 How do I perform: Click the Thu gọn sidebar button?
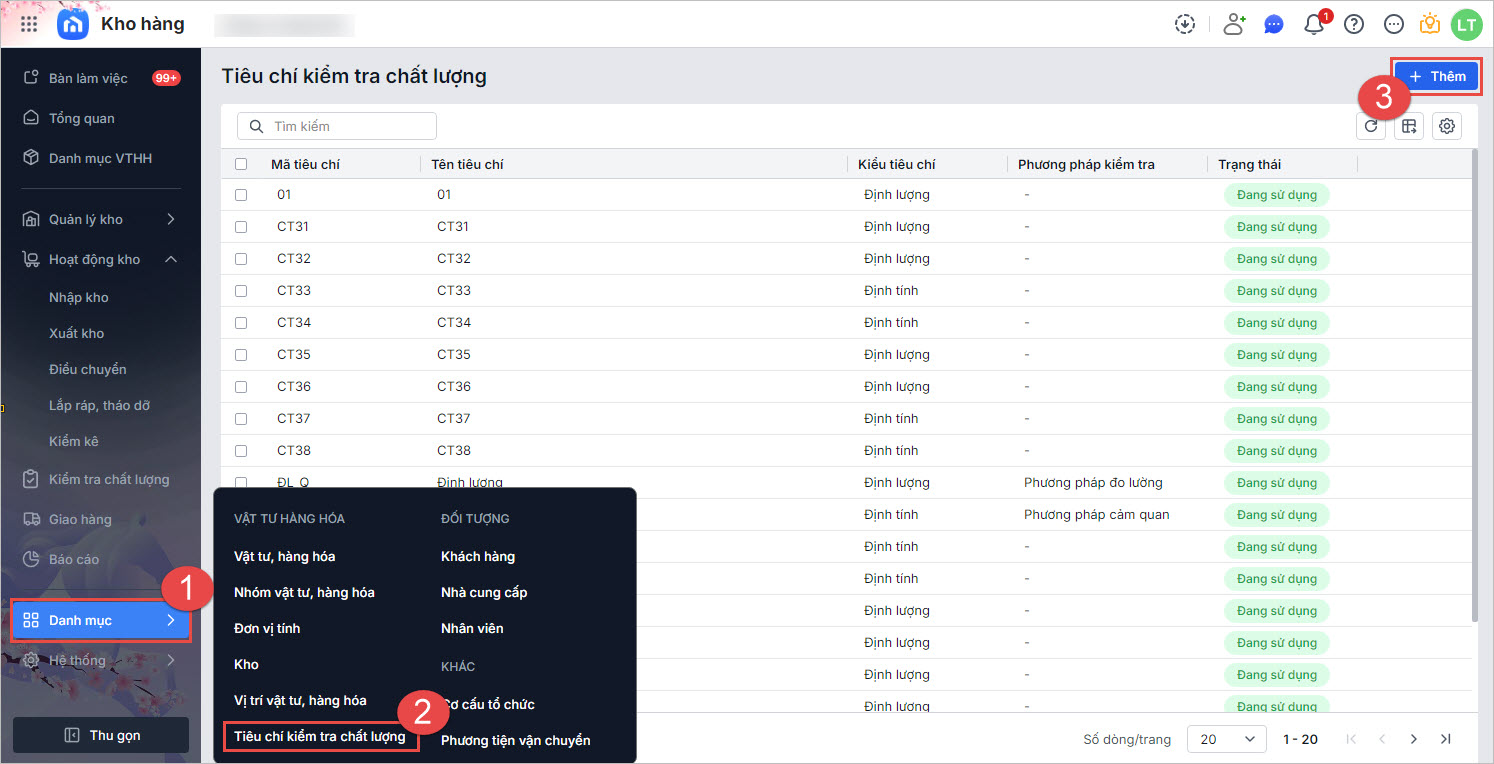pos(101,735)
